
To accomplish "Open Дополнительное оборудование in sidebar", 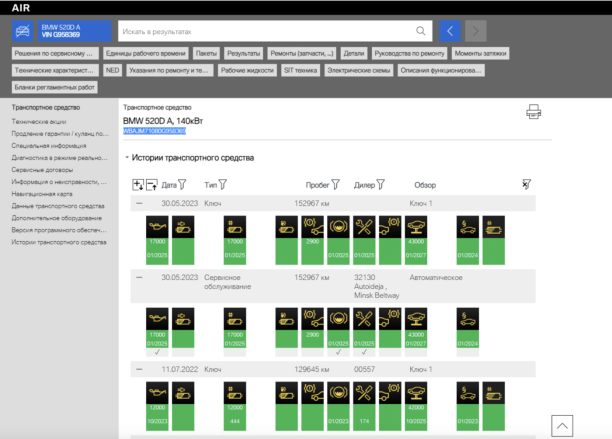I will click(x=57, y=218).
